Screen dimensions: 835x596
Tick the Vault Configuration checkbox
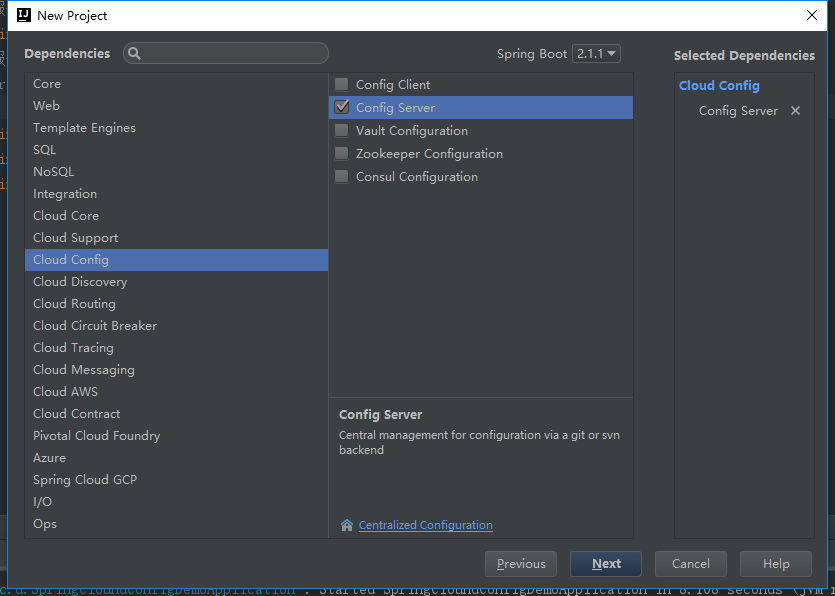click(x=341, y=130)
